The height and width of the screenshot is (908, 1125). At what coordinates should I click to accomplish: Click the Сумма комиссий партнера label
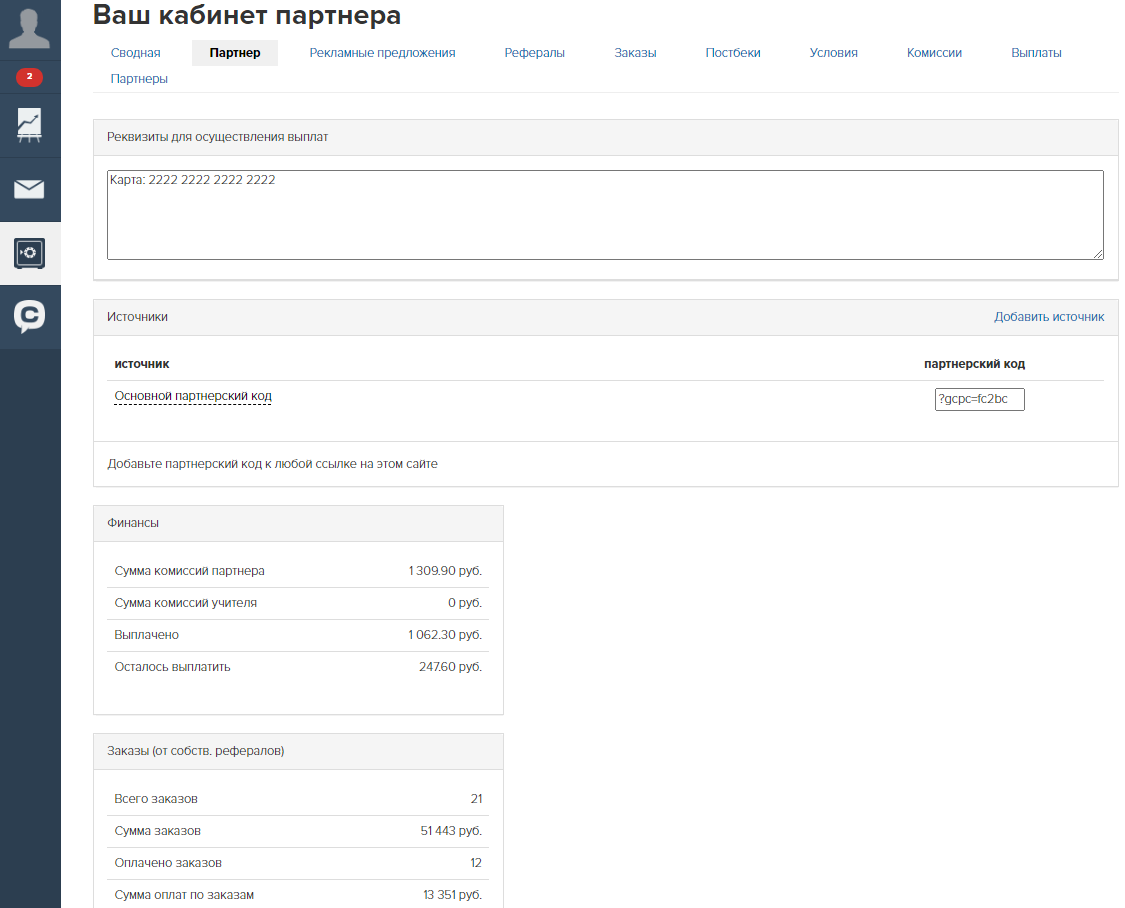click(189, 571)
